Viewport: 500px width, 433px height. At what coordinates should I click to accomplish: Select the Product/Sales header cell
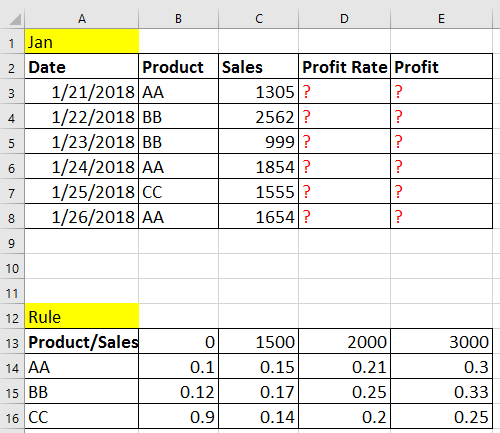tap(82, 341)
